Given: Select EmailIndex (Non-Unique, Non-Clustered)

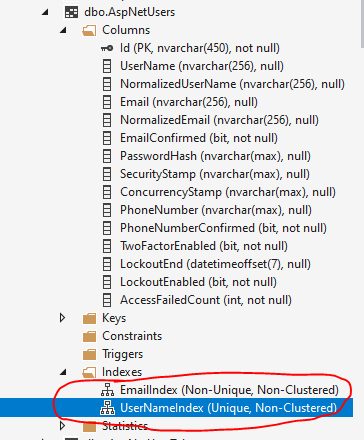Looking at the screenshot, I should click(229, 390).
